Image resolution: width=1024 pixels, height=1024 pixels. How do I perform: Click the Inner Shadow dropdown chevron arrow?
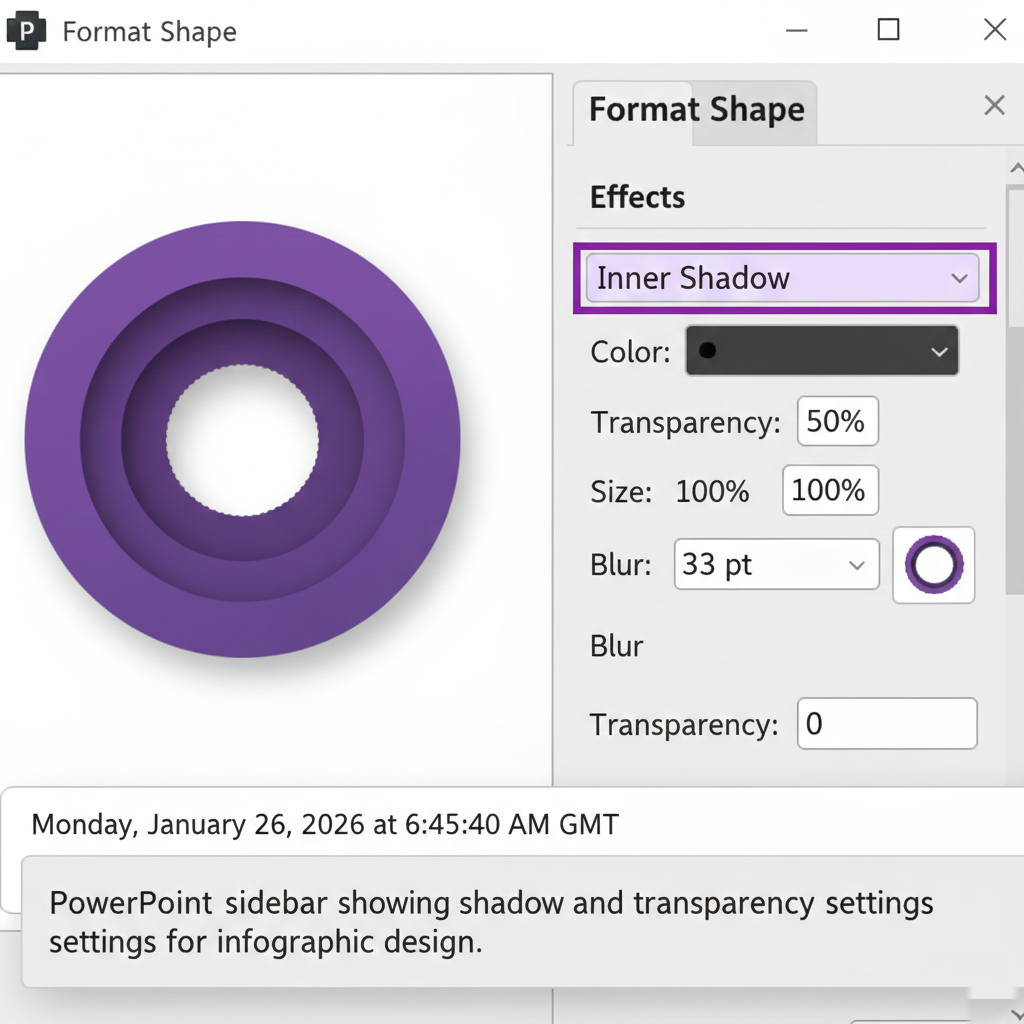[959, 279]
